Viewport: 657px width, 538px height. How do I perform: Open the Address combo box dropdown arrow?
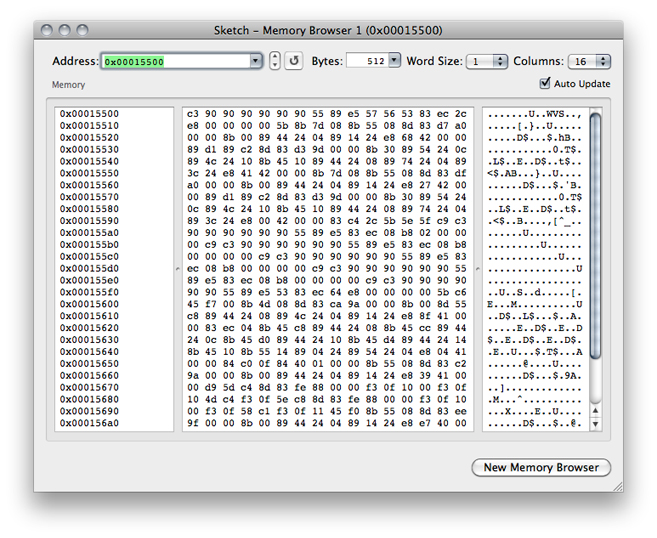point(256,61)
